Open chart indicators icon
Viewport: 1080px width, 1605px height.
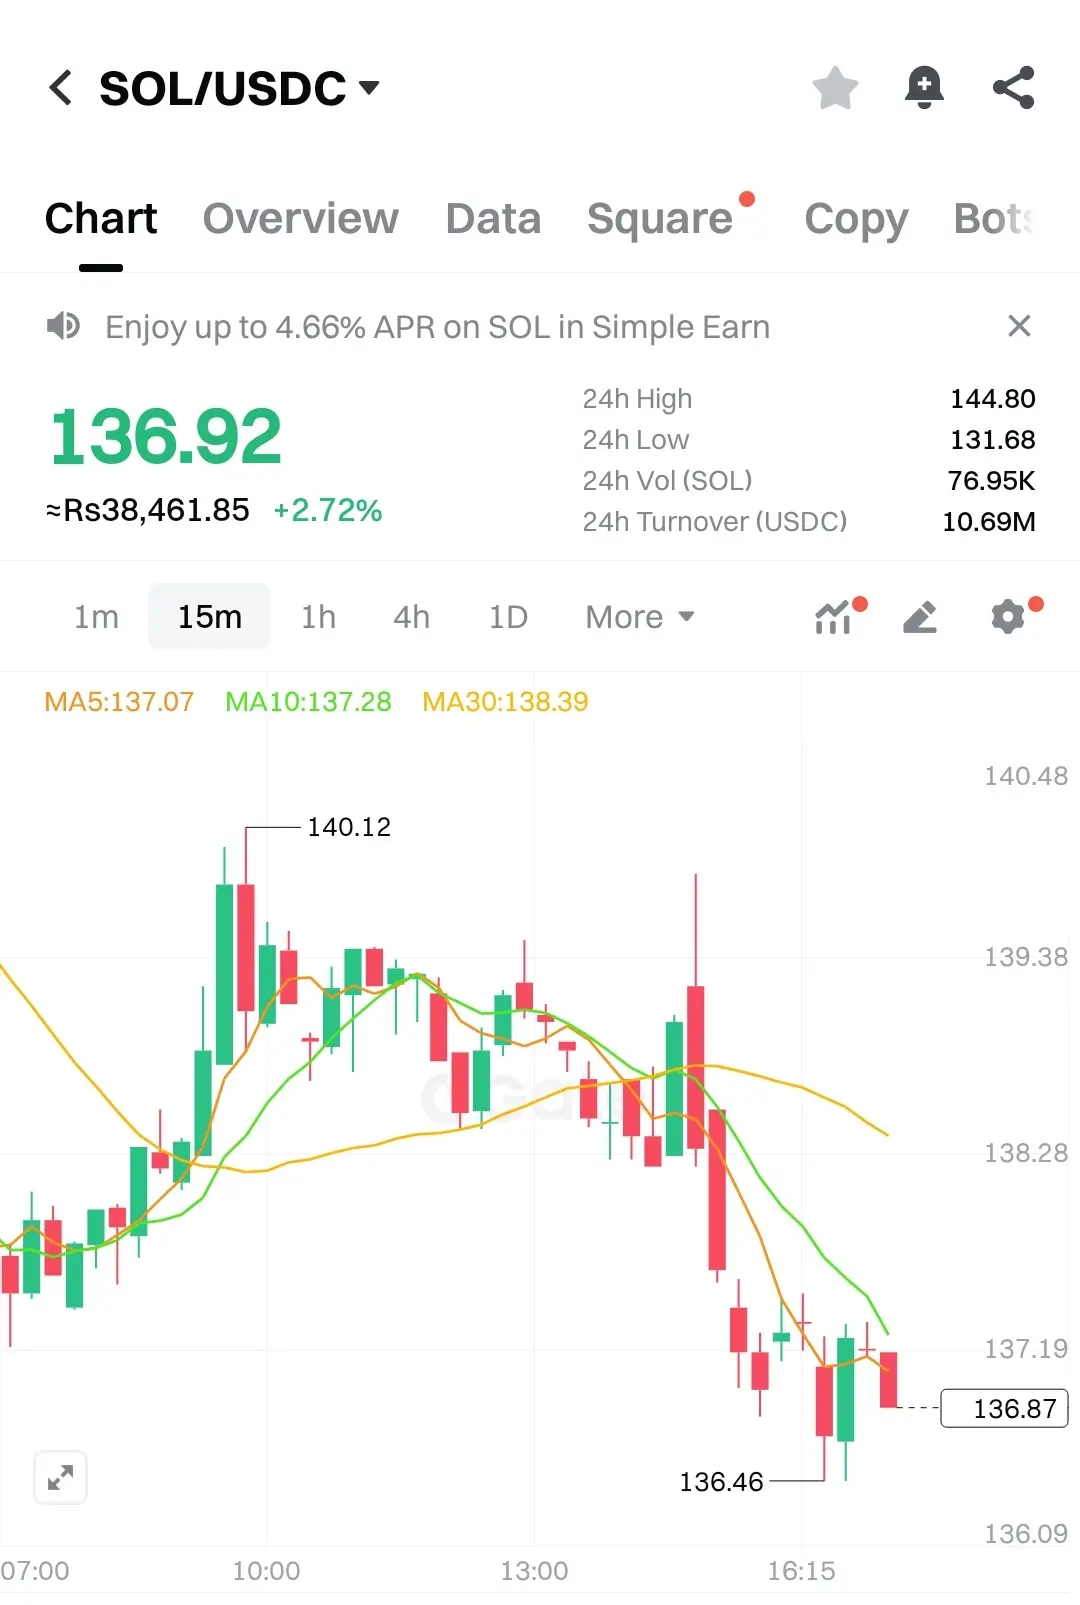click(834, 617)
